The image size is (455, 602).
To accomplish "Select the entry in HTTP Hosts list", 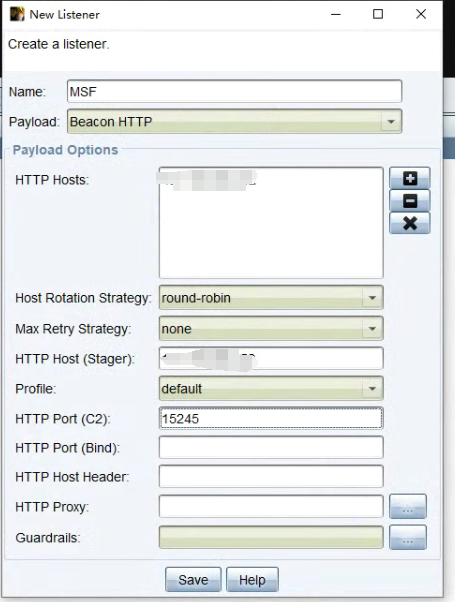I will [207, 180].
